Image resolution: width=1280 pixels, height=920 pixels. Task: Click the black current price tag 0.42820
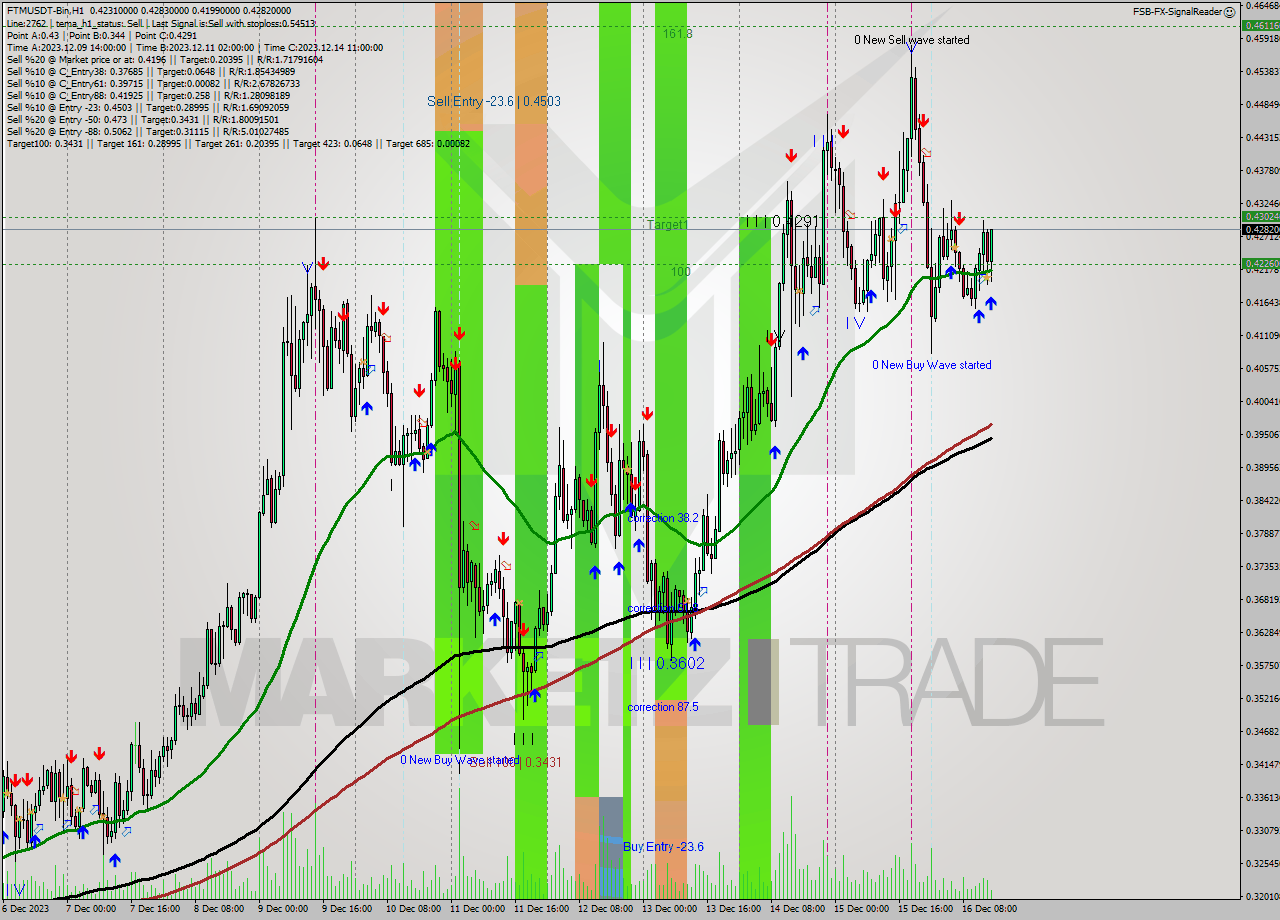click(x=1260, y=229)
